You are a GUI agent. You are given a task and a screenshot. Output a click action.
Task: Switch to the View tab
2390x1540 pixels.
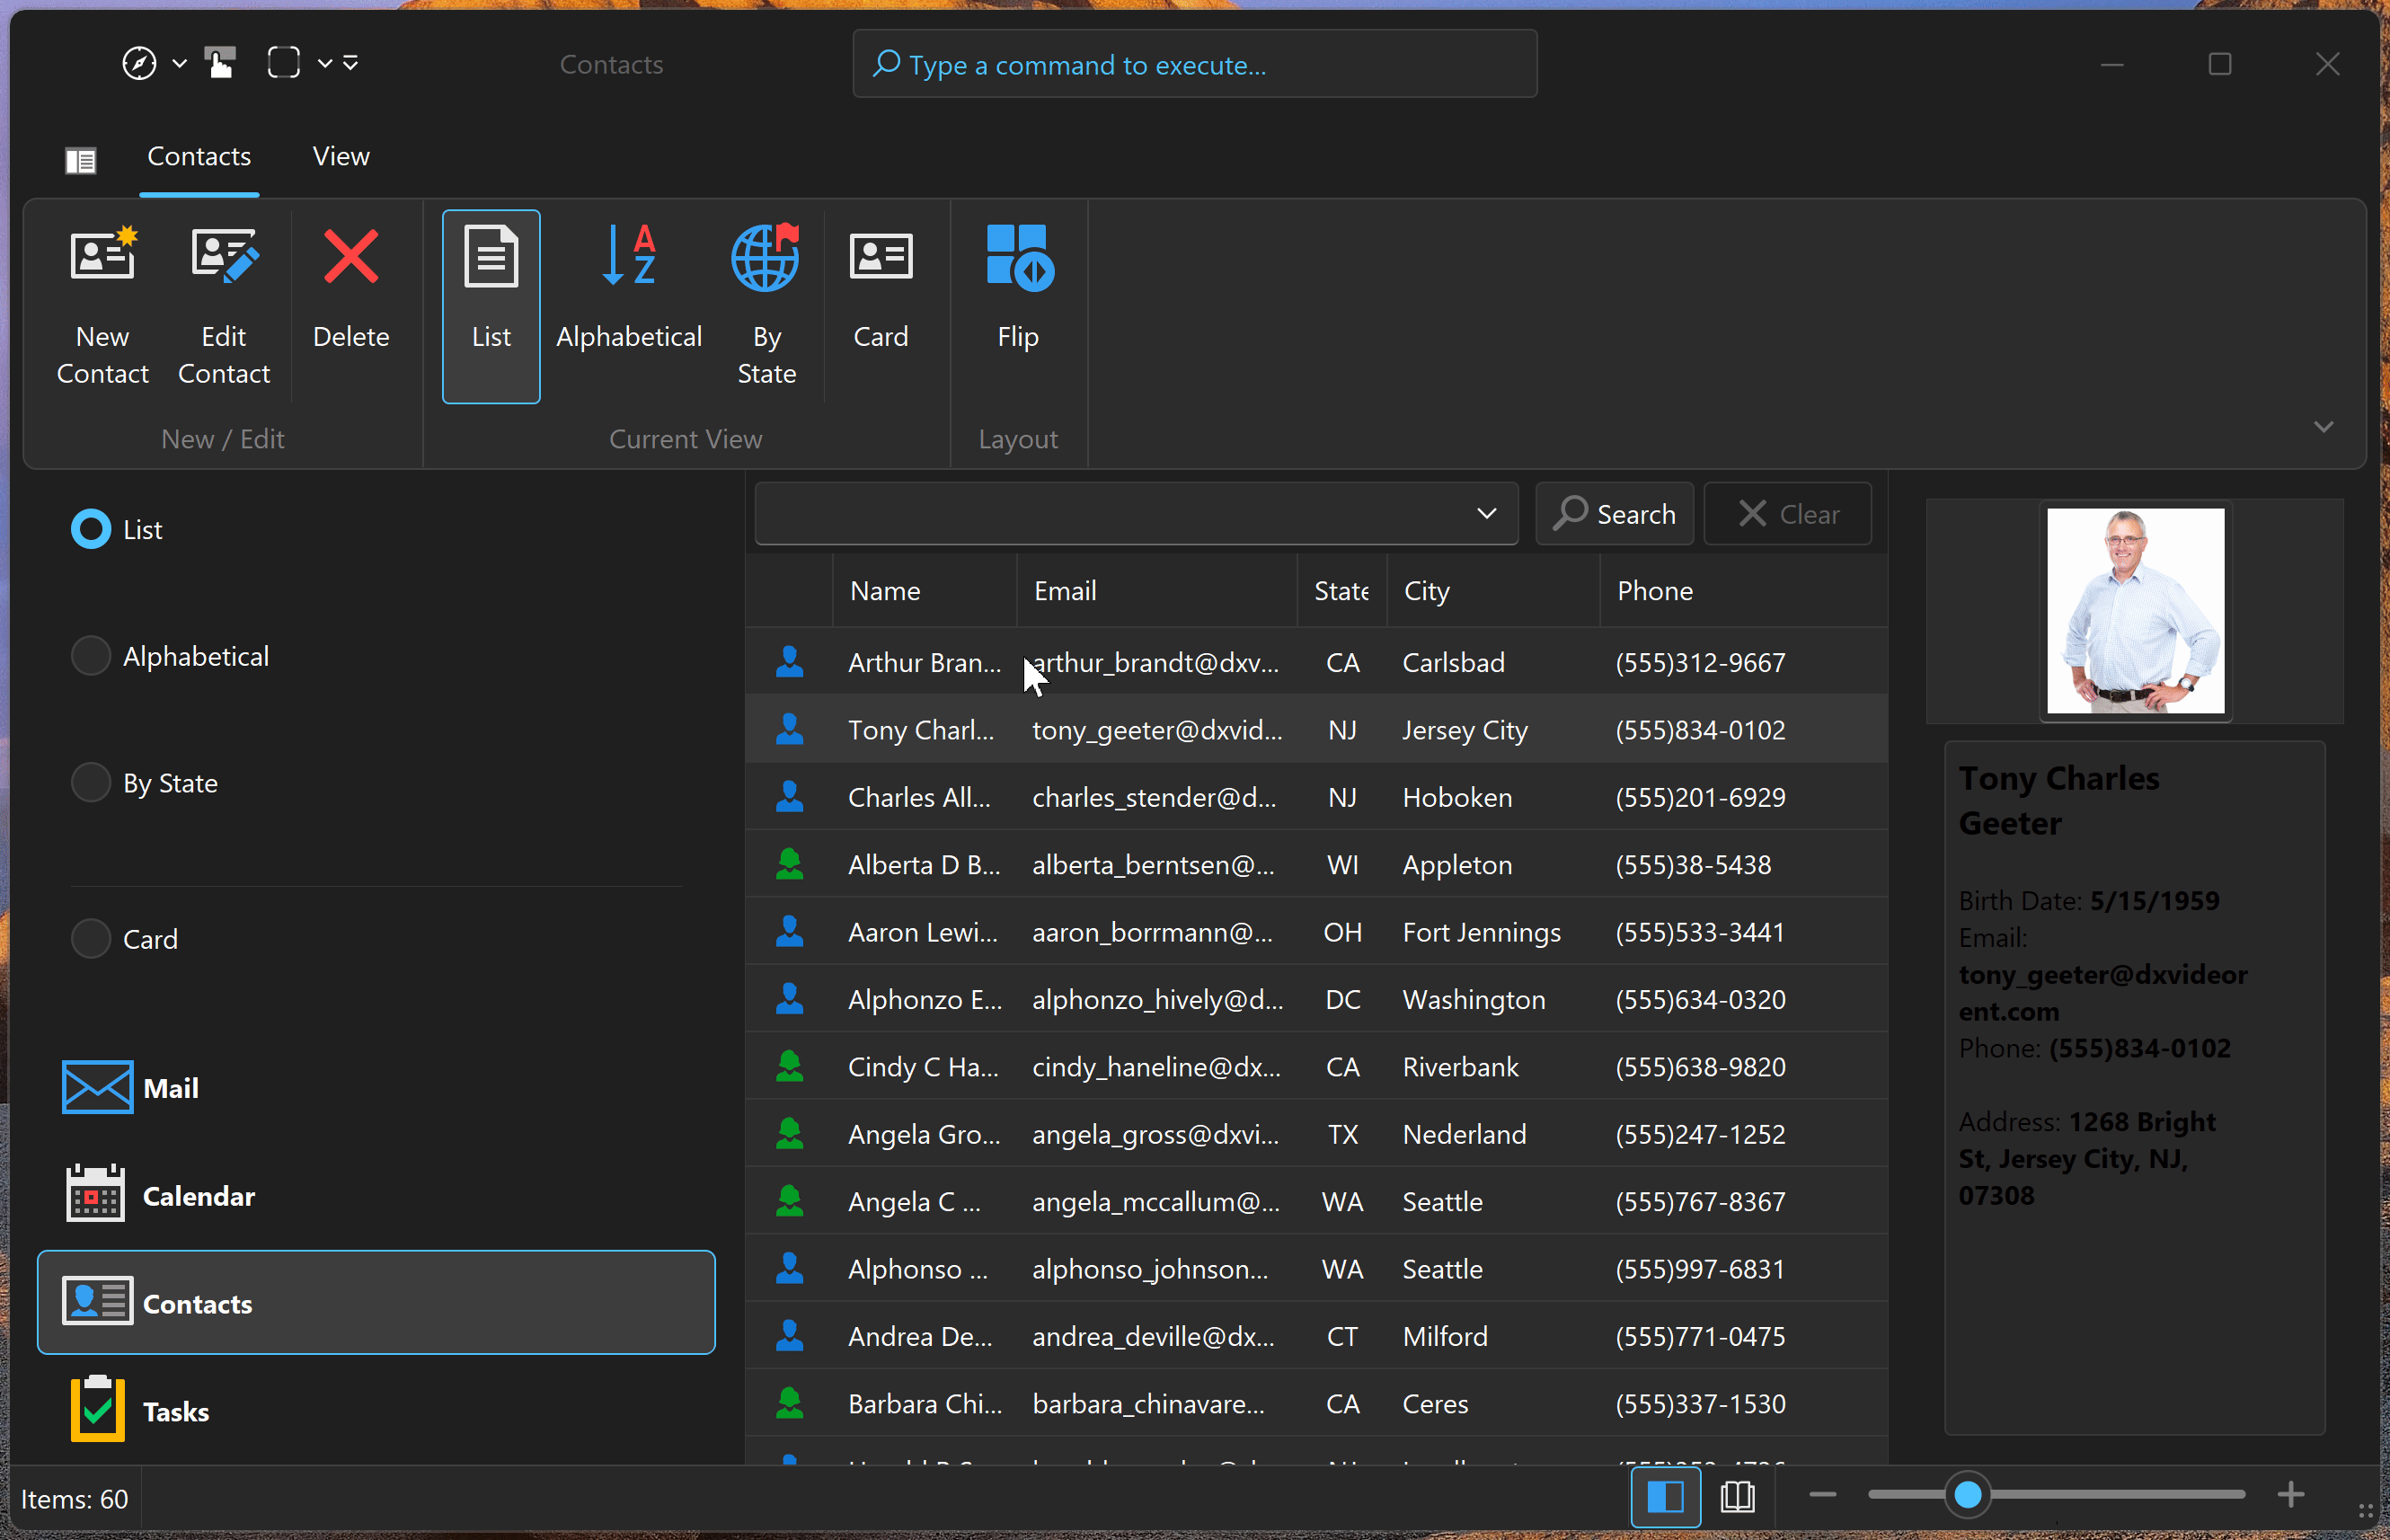(x=340, y=156)
